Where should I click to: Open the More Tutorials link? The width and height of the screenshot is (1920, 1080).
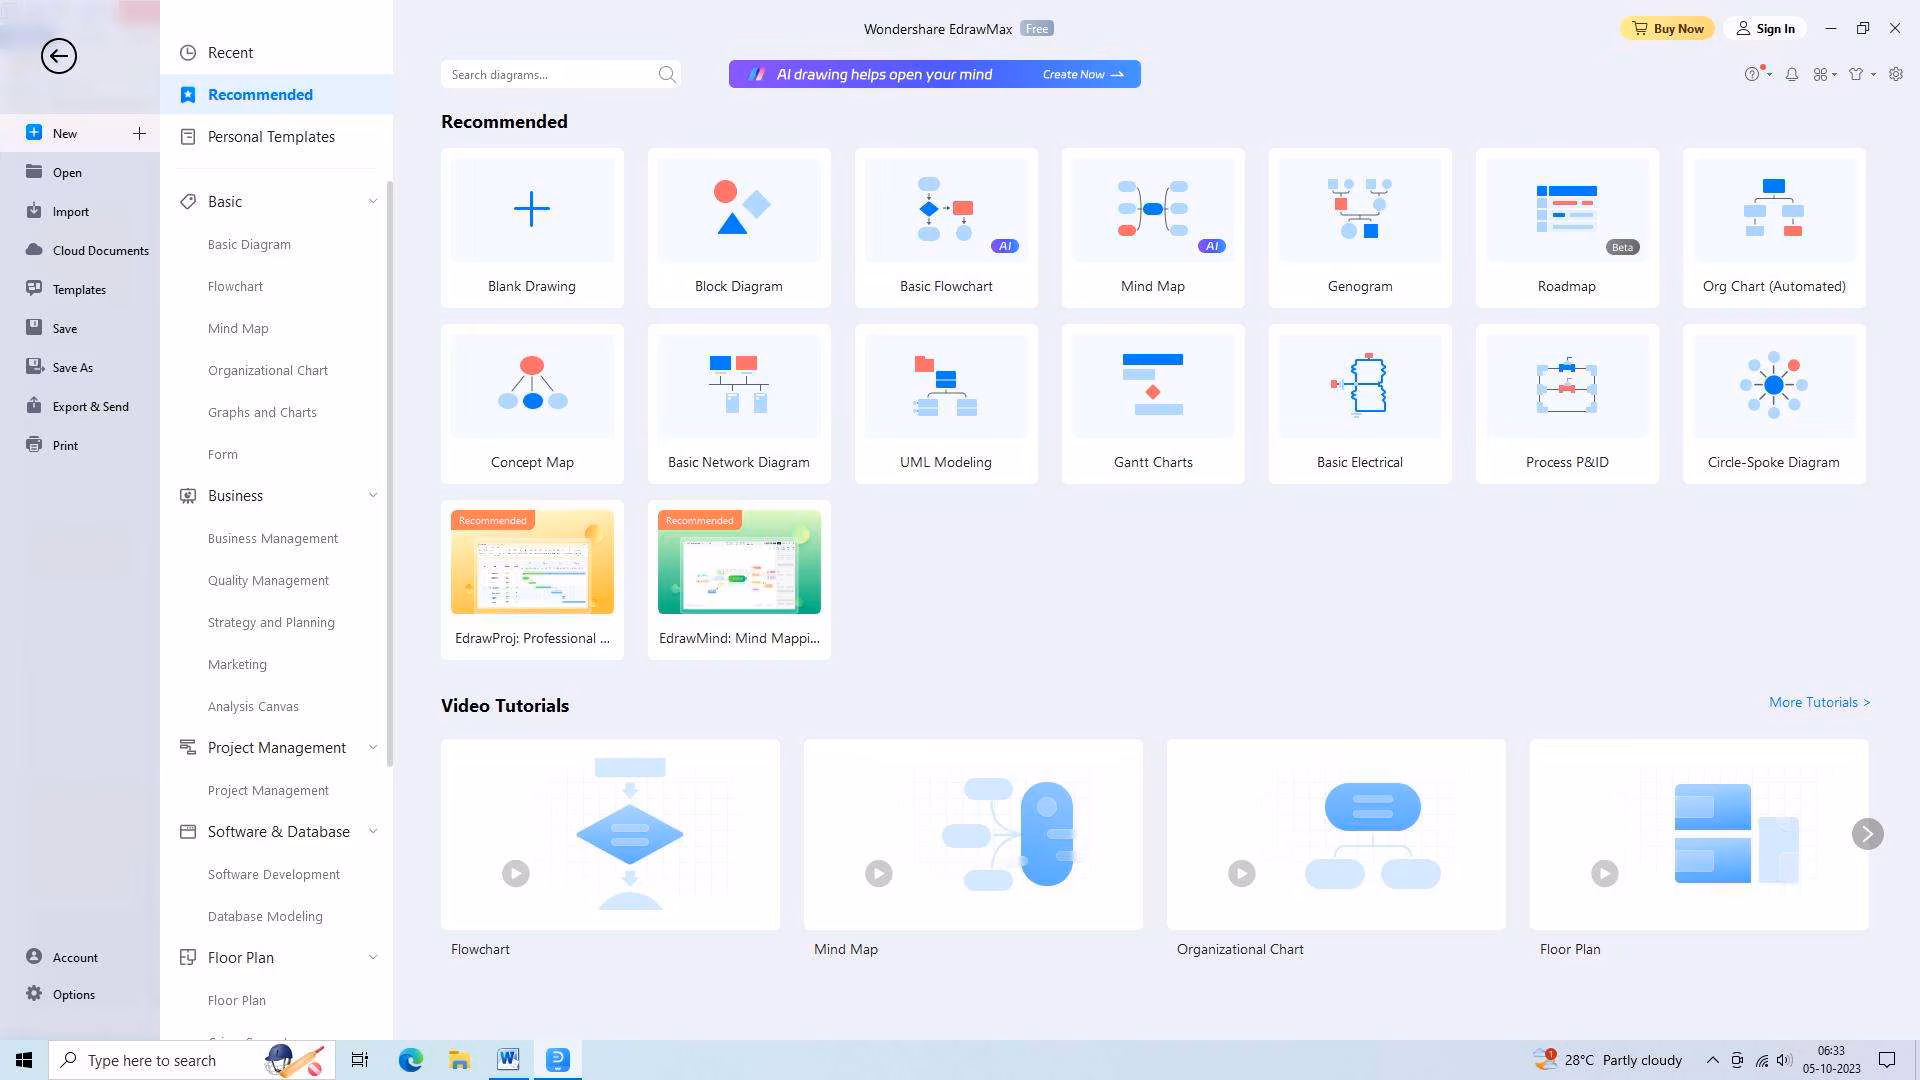(x=1818, y=702)
